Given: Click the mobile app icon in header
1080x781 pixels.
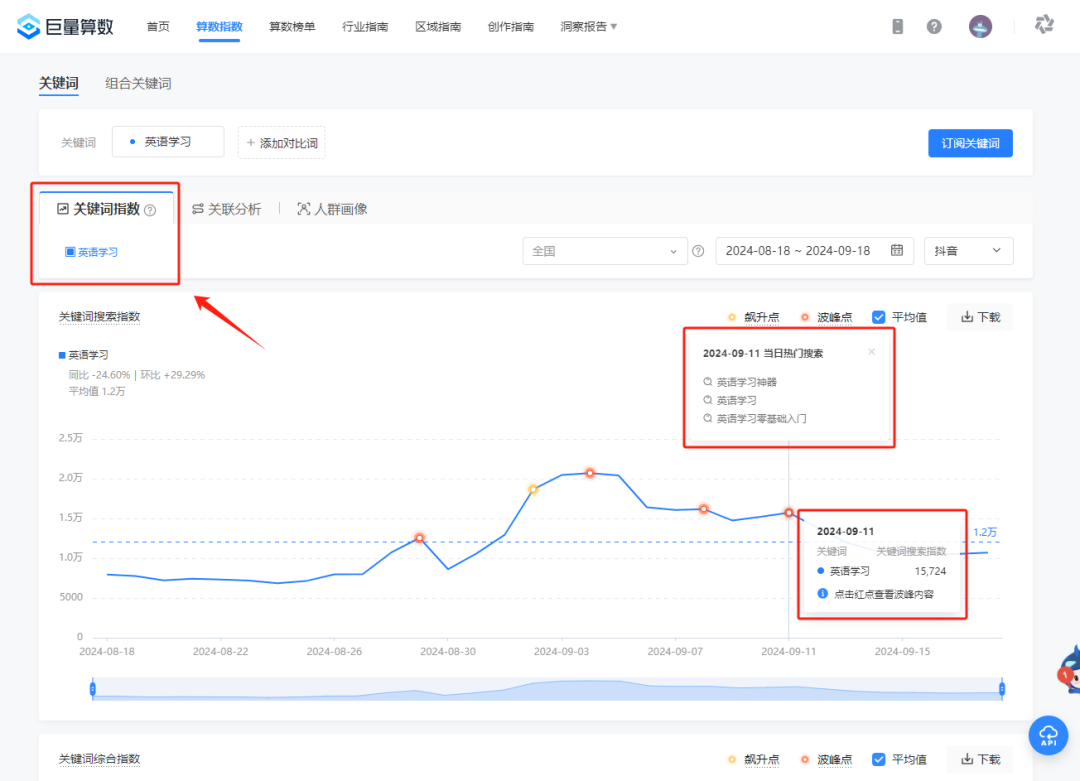Looking at the screenshot, I should click(897, 26).
